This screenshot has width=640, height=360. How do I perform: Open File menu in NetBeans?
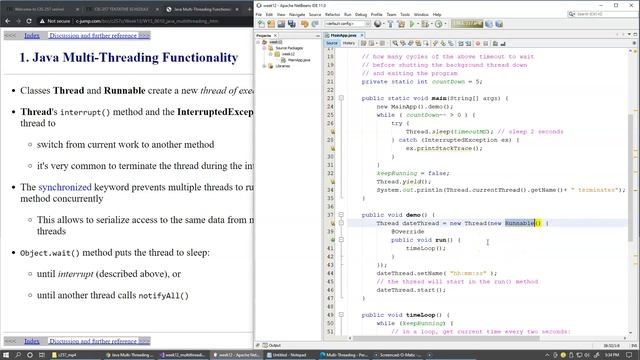(x=259, y=14)
